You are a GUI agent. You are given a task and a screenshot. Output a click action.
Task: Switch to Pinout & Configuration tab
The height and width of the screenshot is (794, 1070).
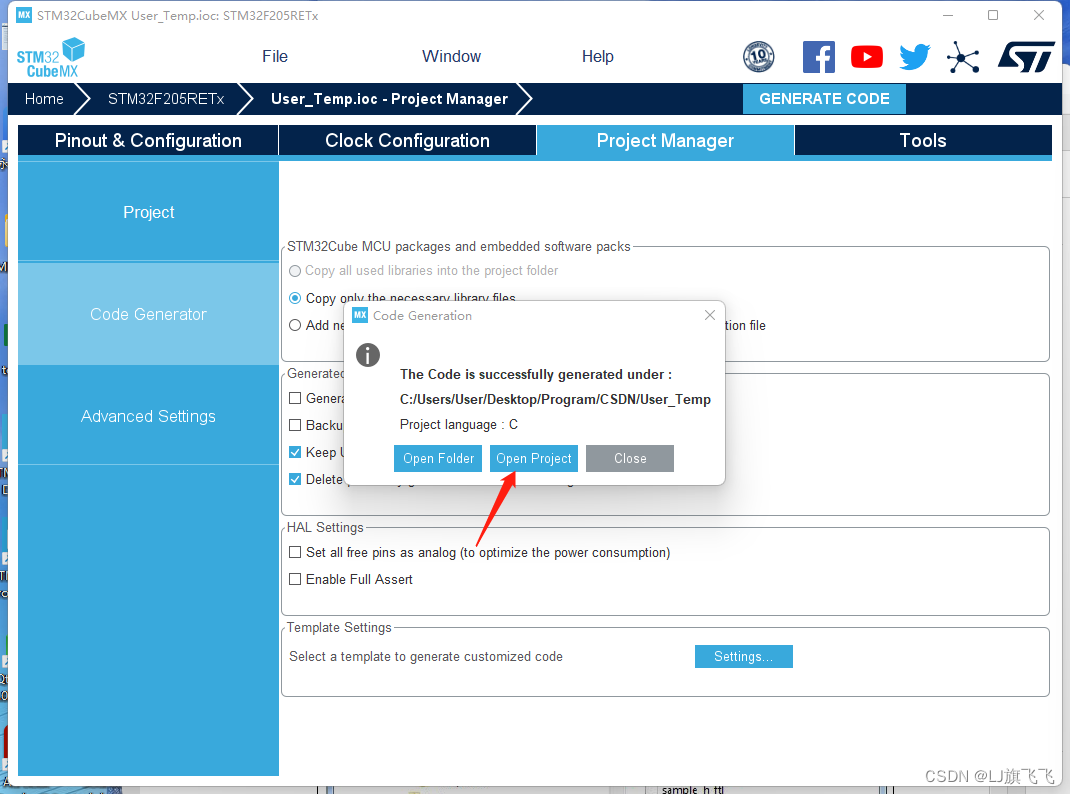[148, 141]
